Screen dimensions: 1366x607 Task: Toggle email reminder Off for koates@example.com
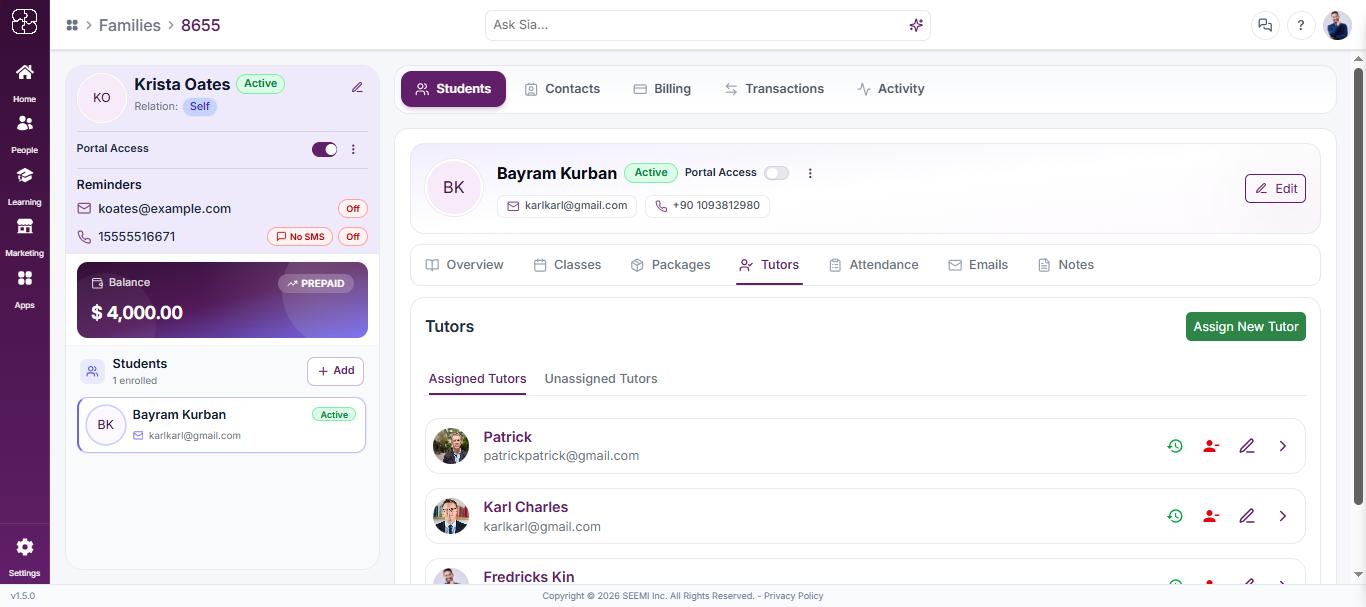pyautogui.click(x=353, y=209)
